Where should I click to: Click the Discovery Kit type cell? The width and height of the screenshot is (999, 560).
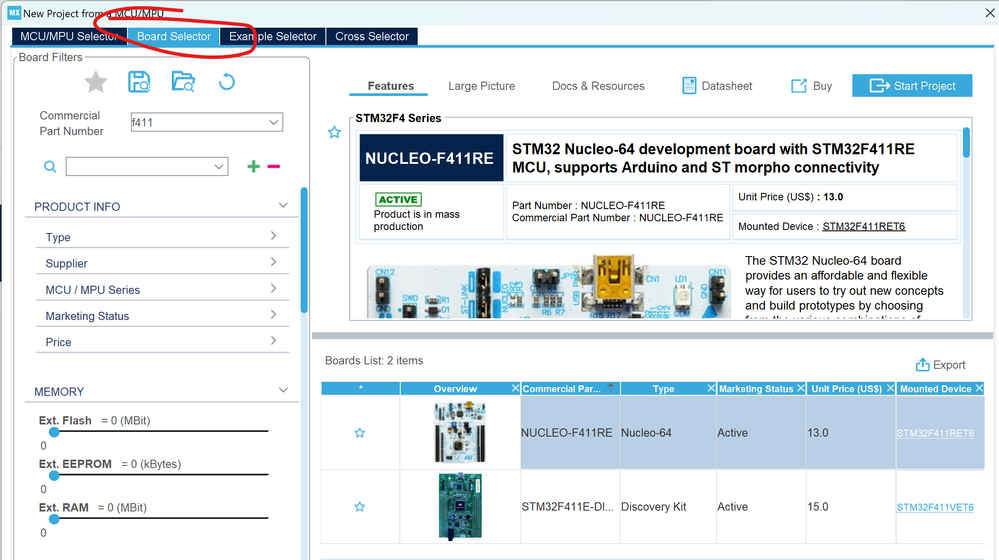pos(667,507)
